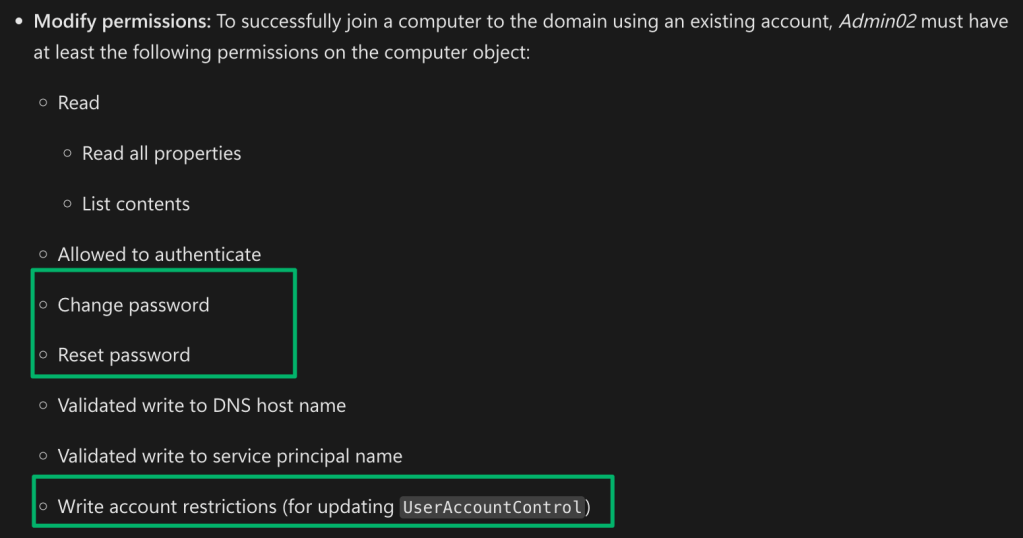Click the highlighted "Reset password" permission
1023x538 pixels.
124,355
